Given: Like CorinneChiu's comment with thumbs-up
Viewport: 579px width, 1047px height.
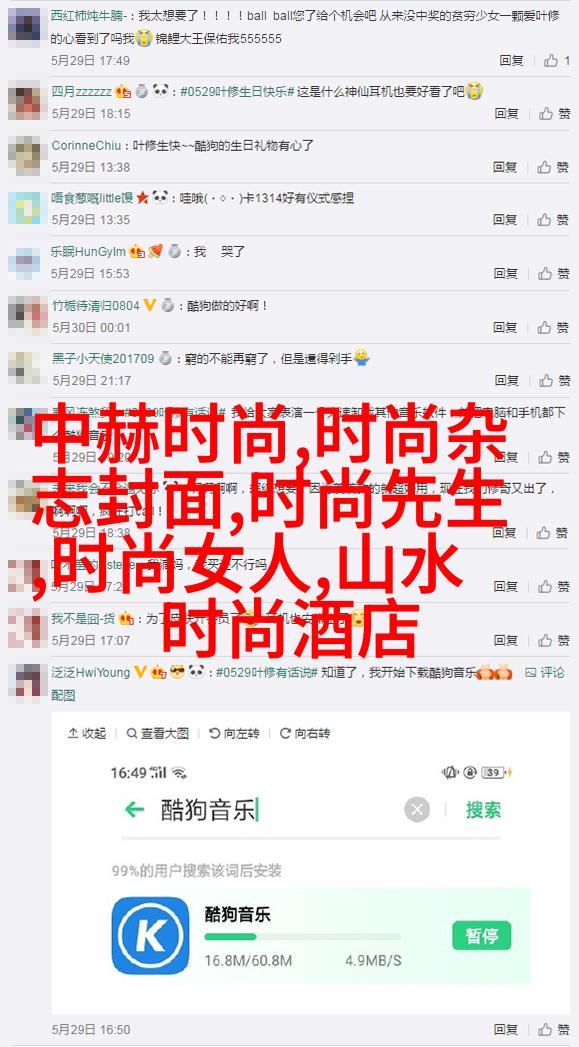Looking at the screenshot, I should point(554,167).
